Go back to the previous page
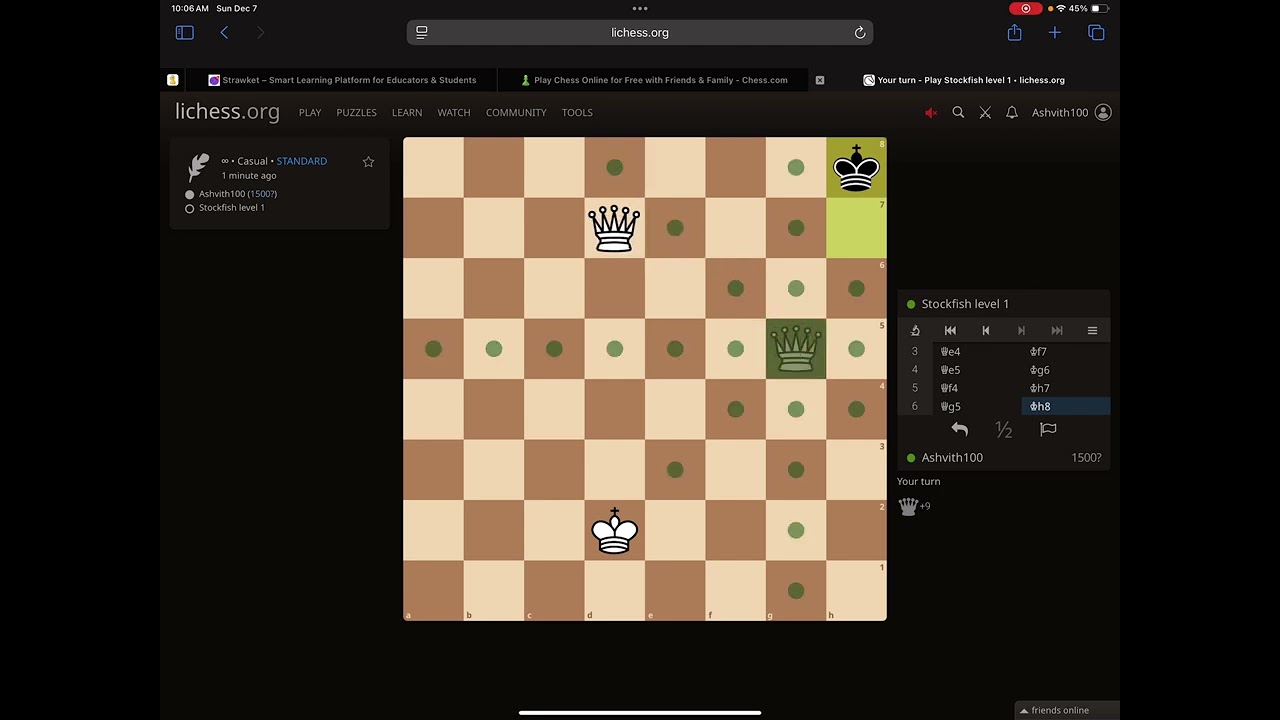The height and width of the screenshot is (720, 1280). 224,33
